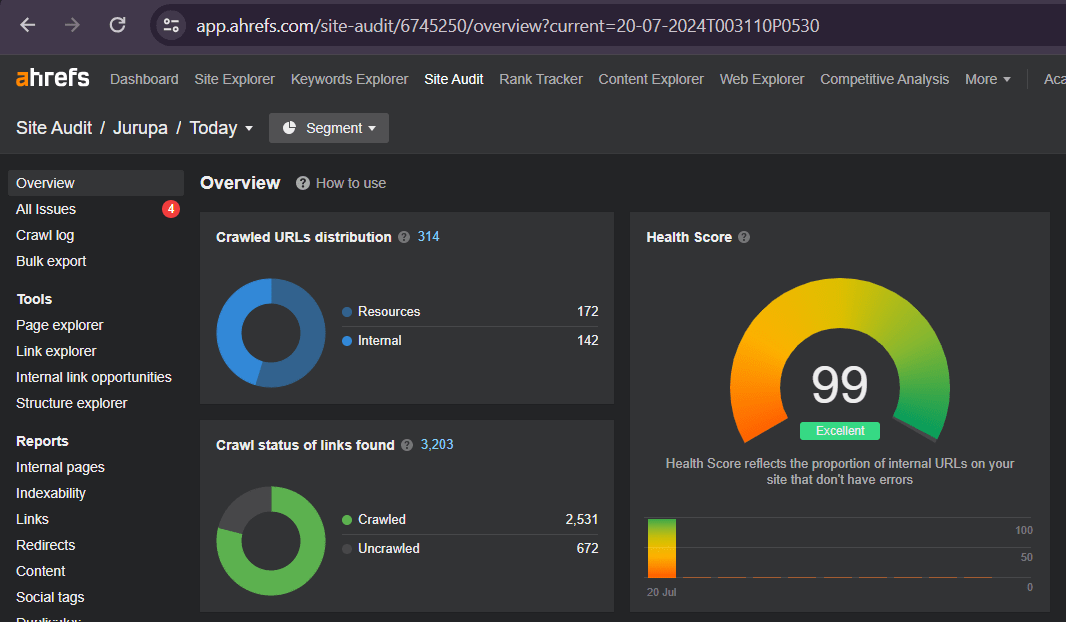The width and height of the screenshot is (1066, 622).
Task: Open the Segment dropdown
Action: click(329, 128)
